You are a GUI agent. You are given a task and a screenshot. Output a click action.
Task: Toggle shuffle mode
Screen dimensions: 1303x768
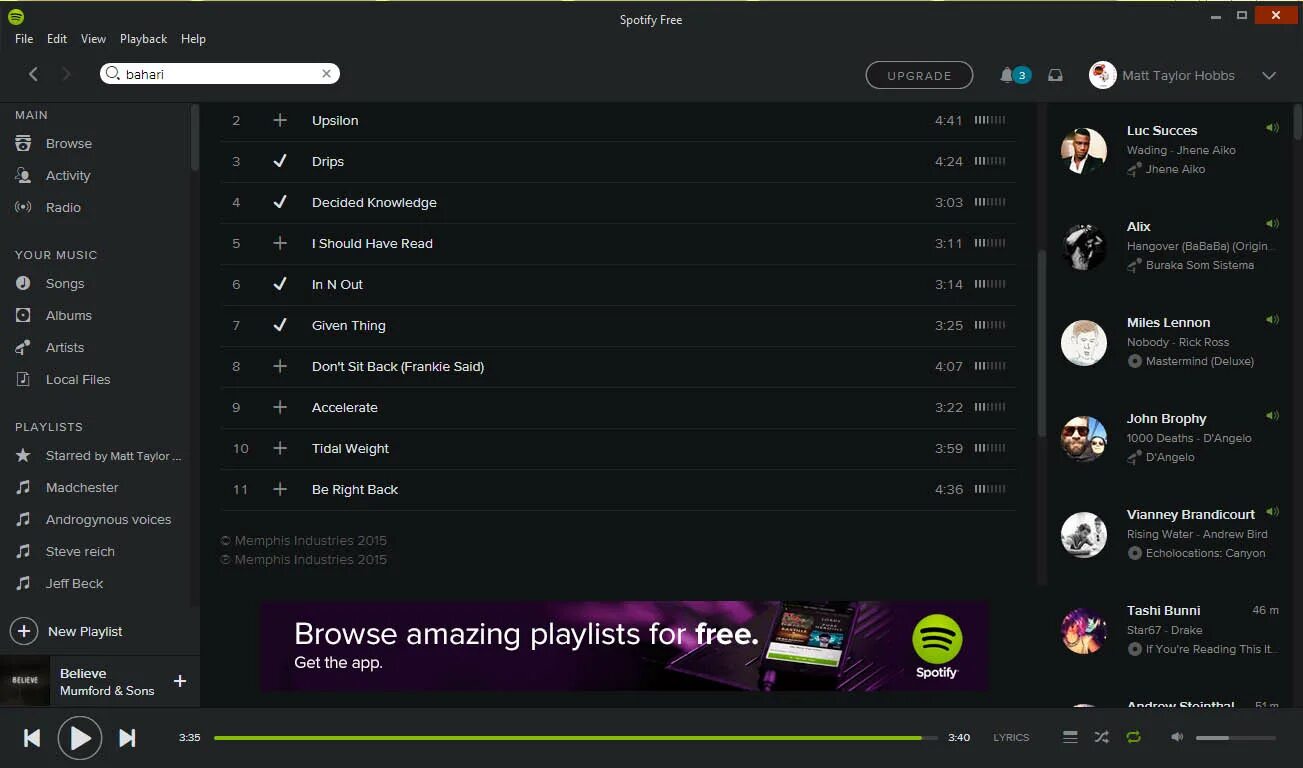1101,738
